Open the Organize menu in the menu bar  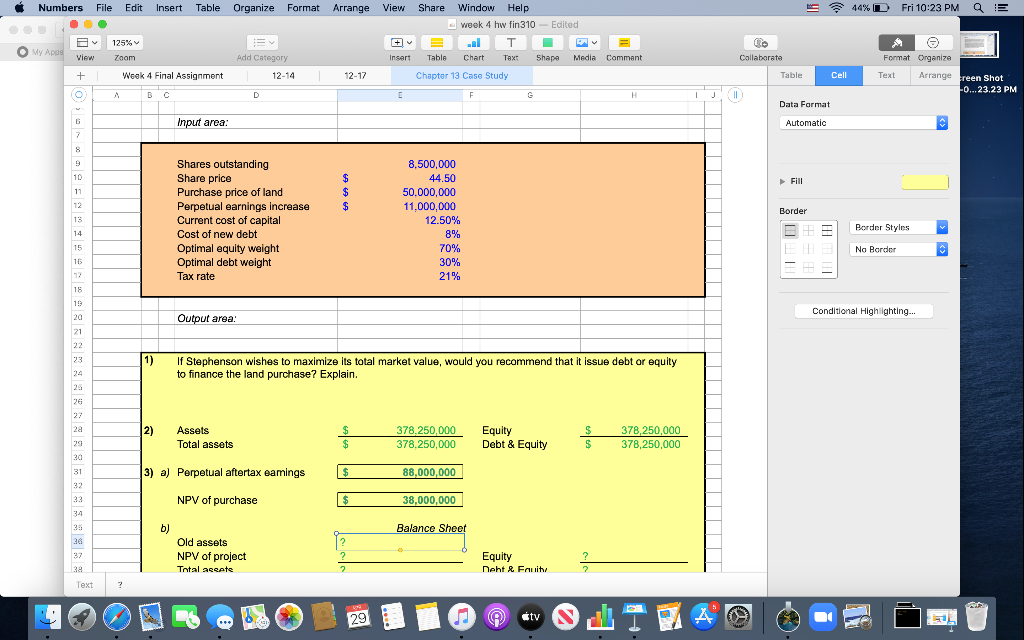[x=253, y=7]
